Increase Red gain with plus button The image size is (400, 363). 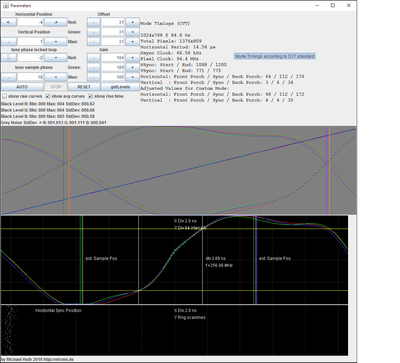tap(132, 58)
